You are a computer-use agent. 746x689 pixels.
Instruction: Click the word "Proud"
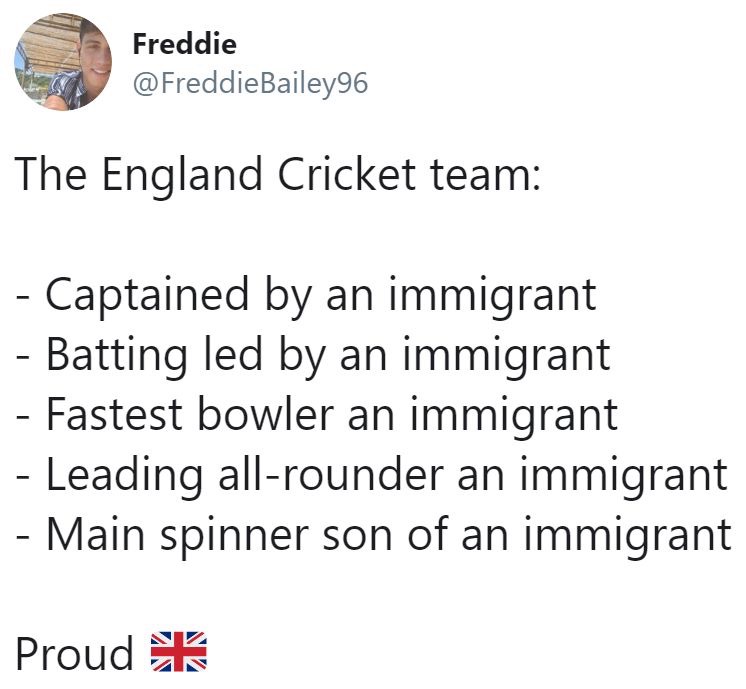(74, 654)
